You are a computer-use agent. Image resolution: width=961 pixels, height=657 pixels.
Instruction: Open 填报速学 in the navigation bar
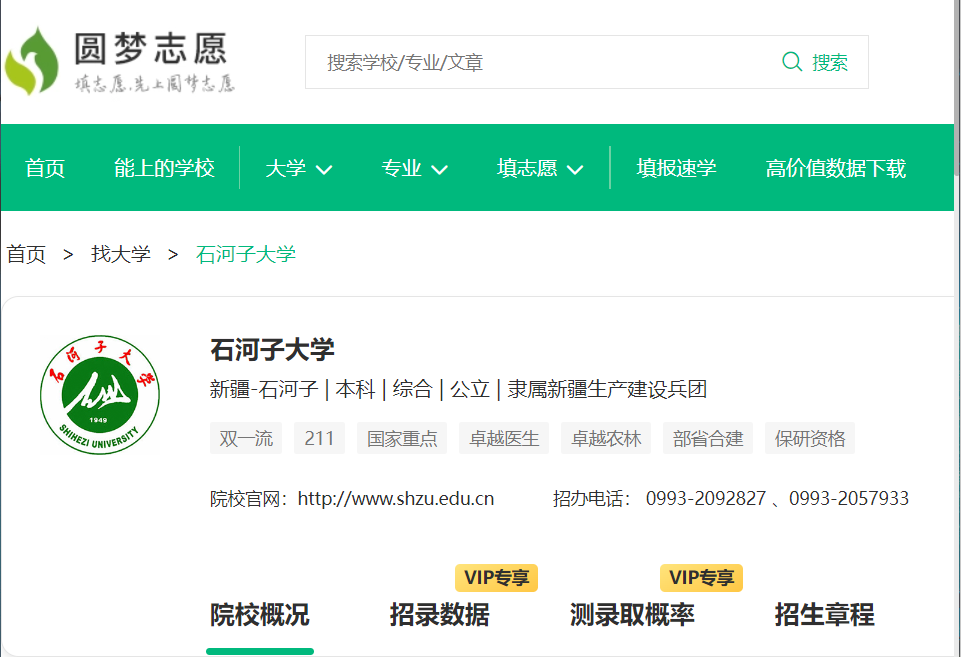point(676,168)
